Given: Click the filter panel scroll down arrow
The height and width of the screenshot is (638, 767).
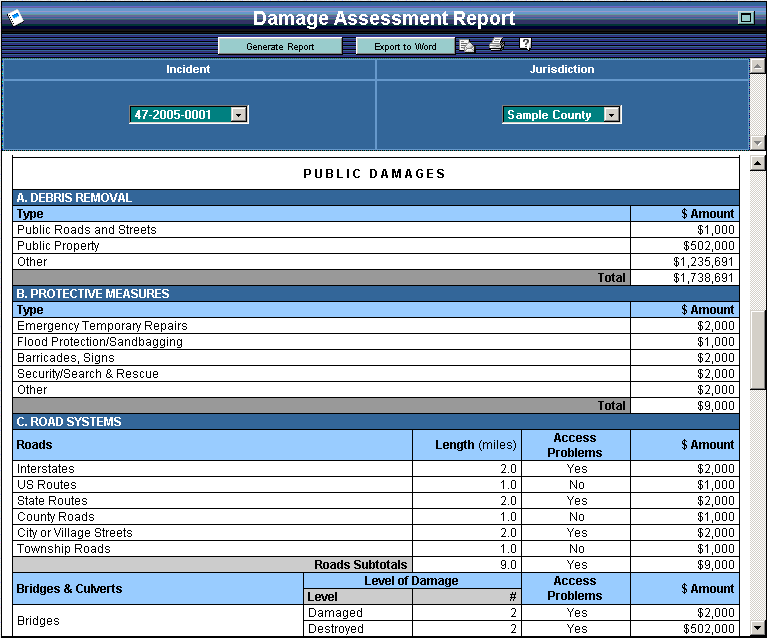Looking at the screenshot, I should click(757, 142).
